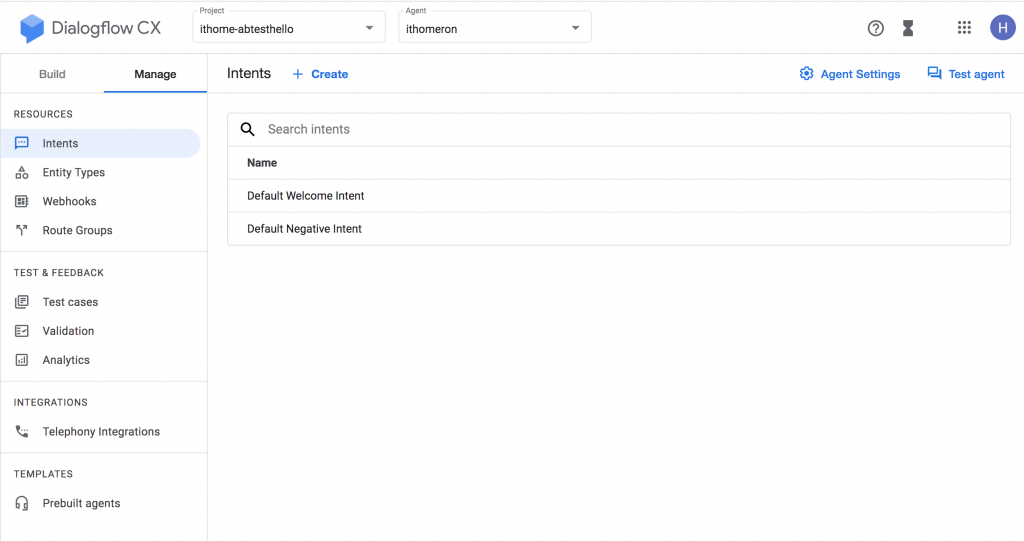
Task: Click the Entity Types shapes icon
Action: [x=22, y=172]
